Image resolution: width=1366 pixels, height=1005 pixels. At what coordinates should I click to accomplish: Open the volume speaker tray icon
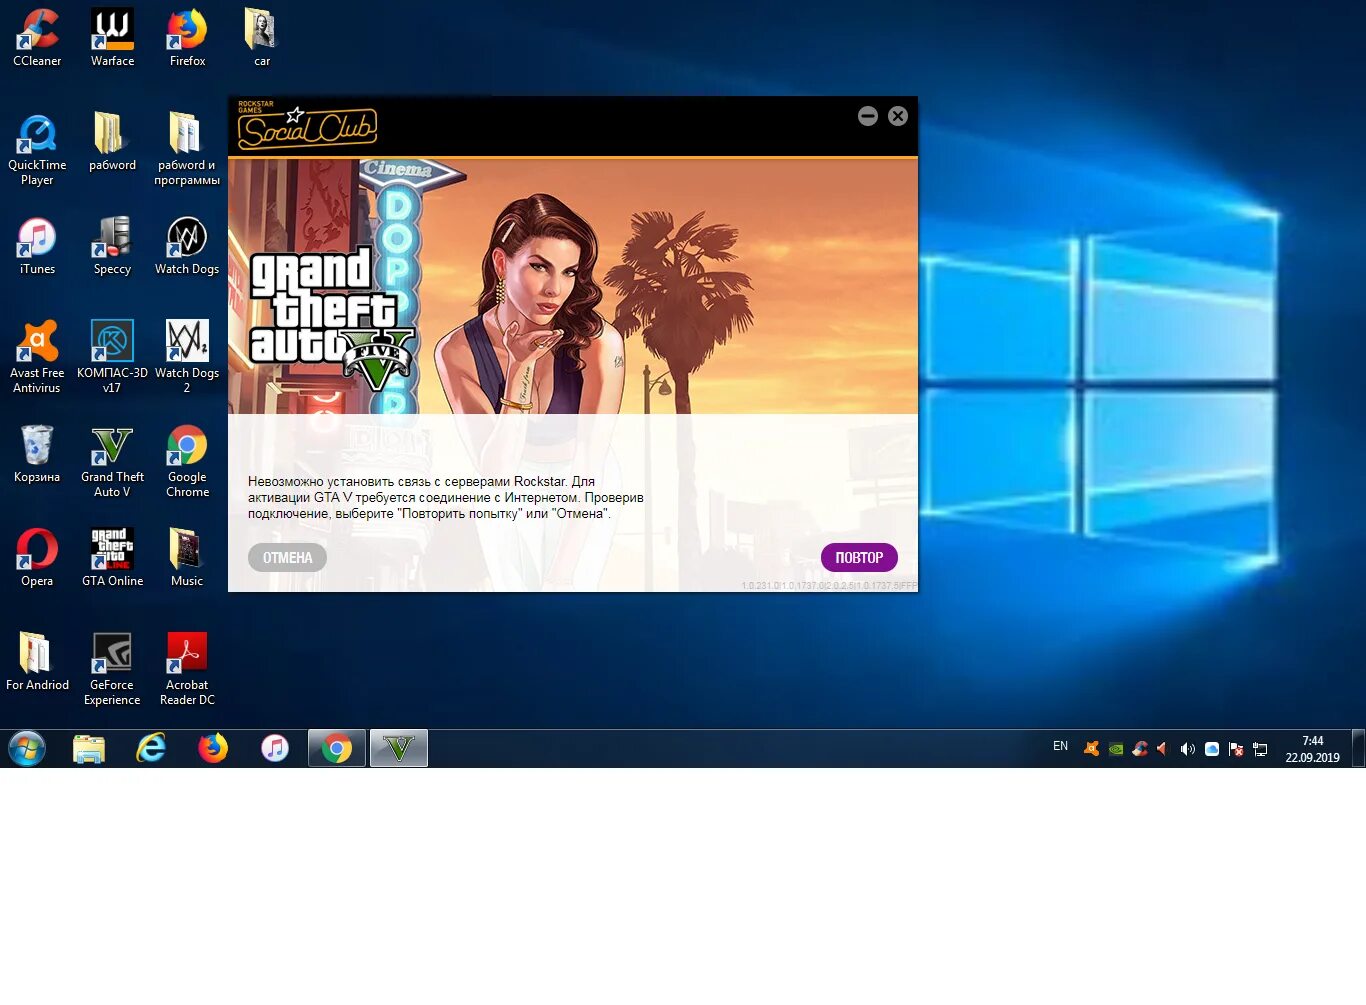pyautogui.click(x=1188, y=749)
